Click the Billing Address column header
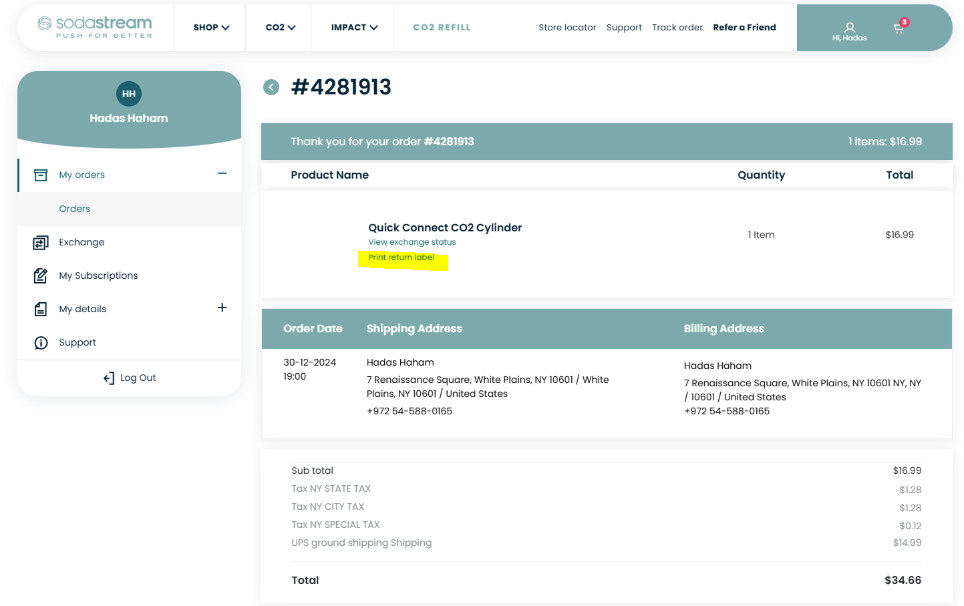This screenshot has height=606, width=964. coord(724,329)
